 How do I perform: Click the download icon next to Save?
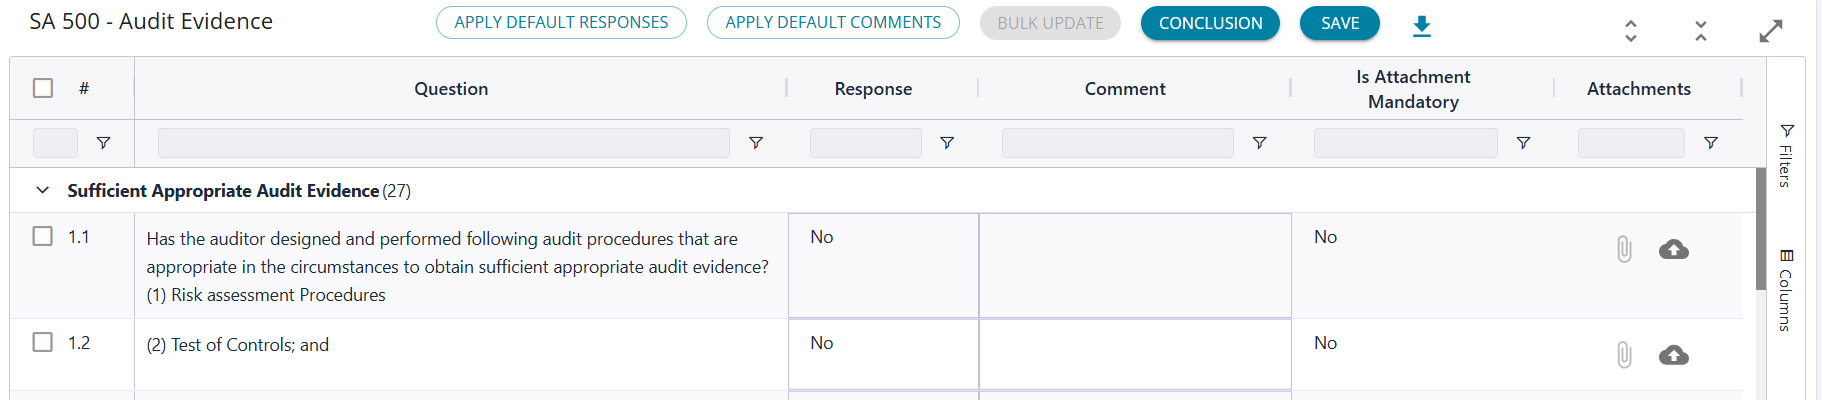[1421, 26]
